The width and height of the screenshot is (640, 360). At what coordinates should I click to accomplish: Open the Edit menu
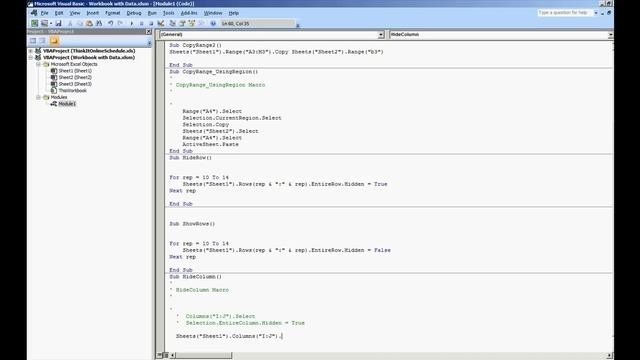(x=59, y=13)
